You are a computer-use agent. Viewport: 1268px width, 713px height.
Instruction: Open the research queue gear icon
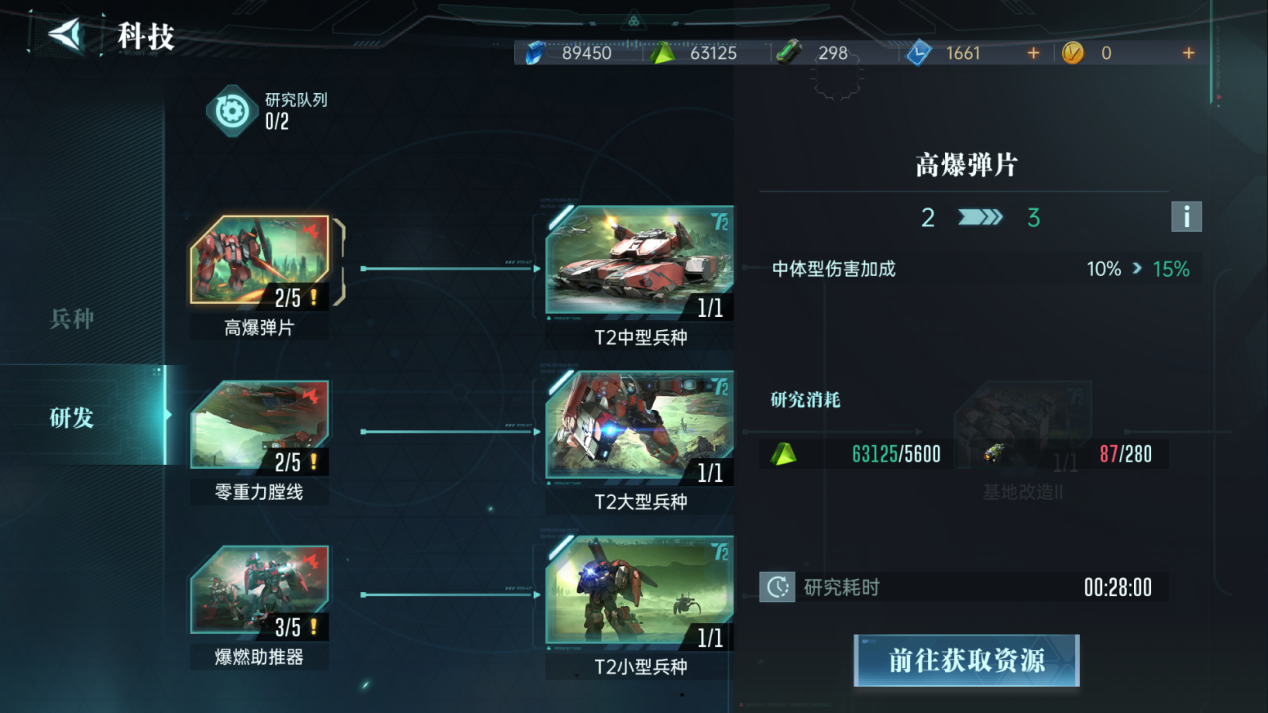point(232,111)
